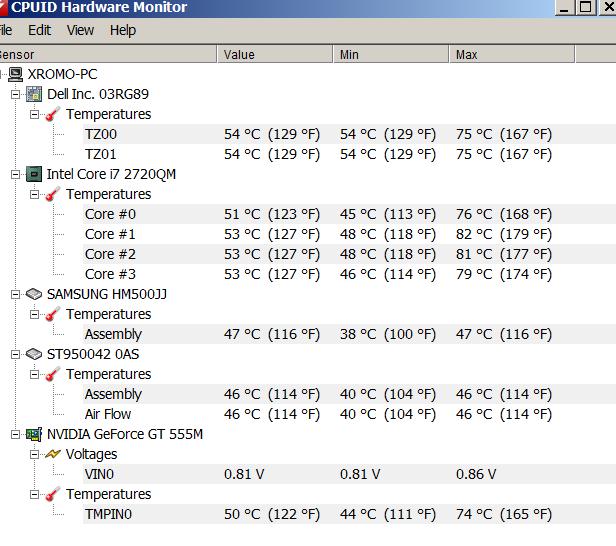Collapse the ST950042 0AS node
The width and height of the screenshot is (616, 546).
click(15, 354)
